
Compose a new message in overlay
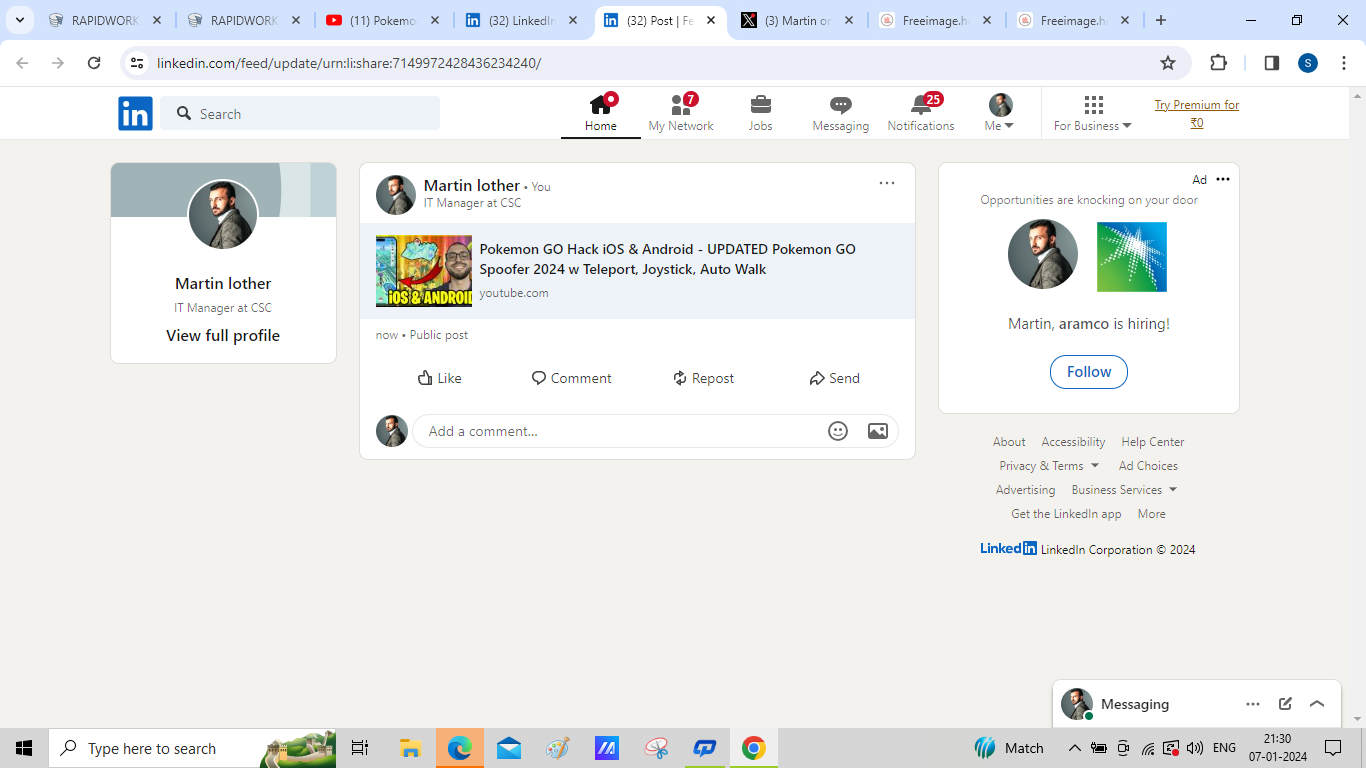[1285, 704]
